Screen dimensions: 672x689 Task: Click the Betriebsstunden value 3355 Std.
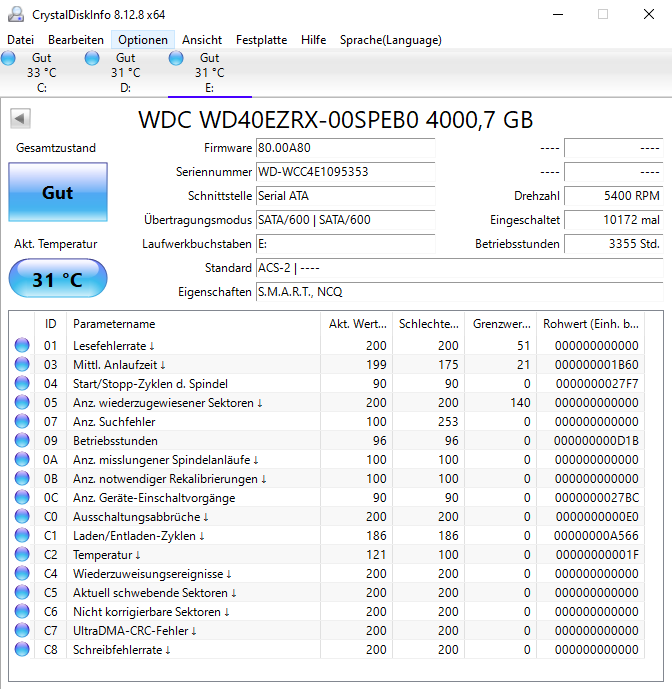(614, 244)
